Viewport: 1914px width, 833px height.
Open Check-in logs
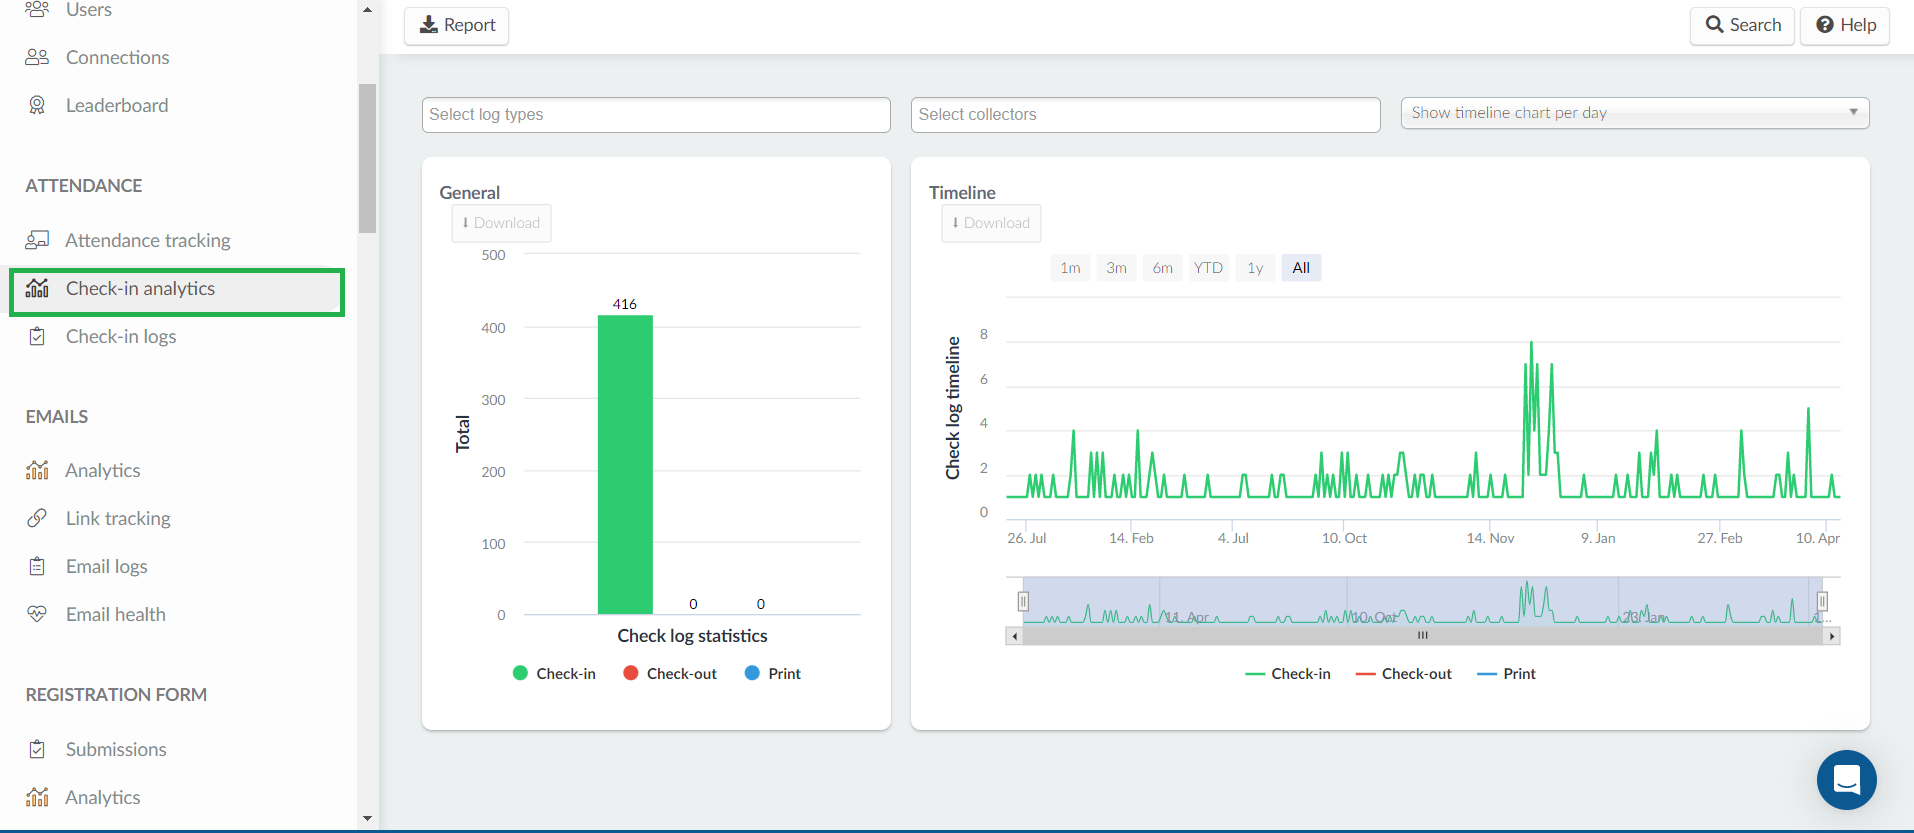(121, 336)
